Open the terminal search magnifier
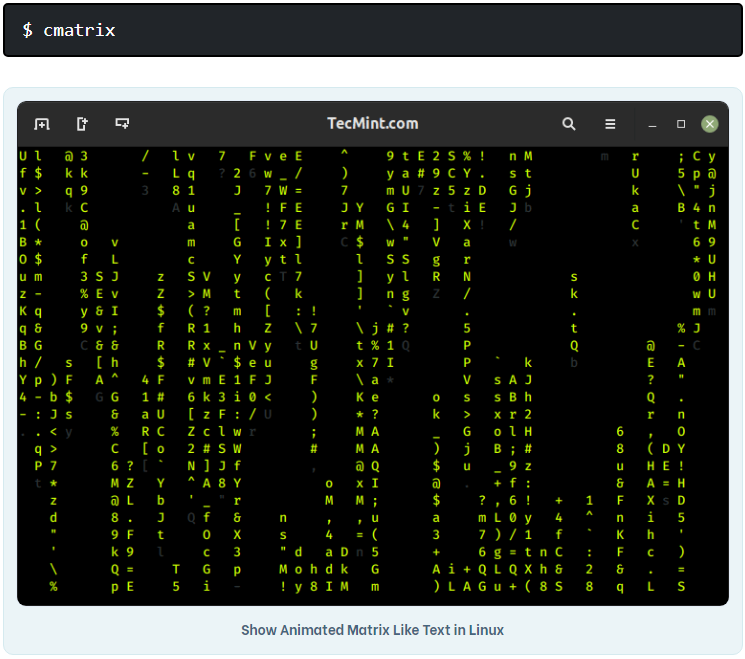 point(569,124)
